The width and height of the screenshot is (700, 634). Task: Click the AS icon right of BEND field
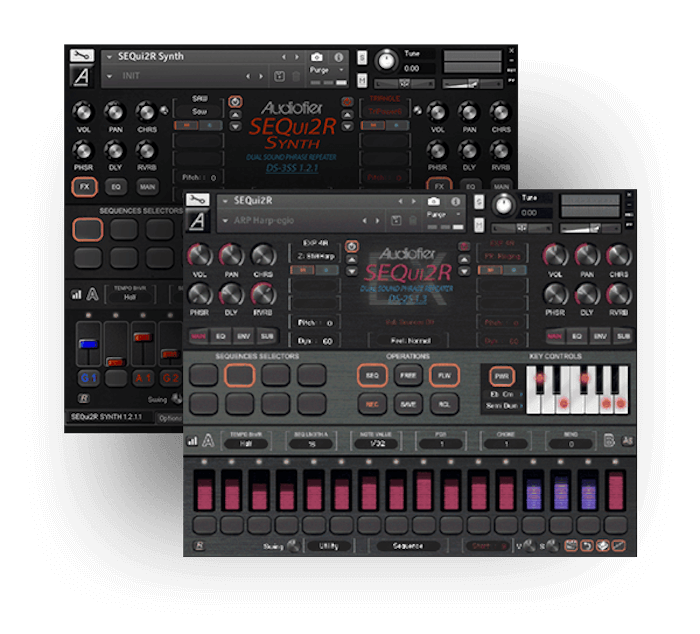[x=627, y=441]
